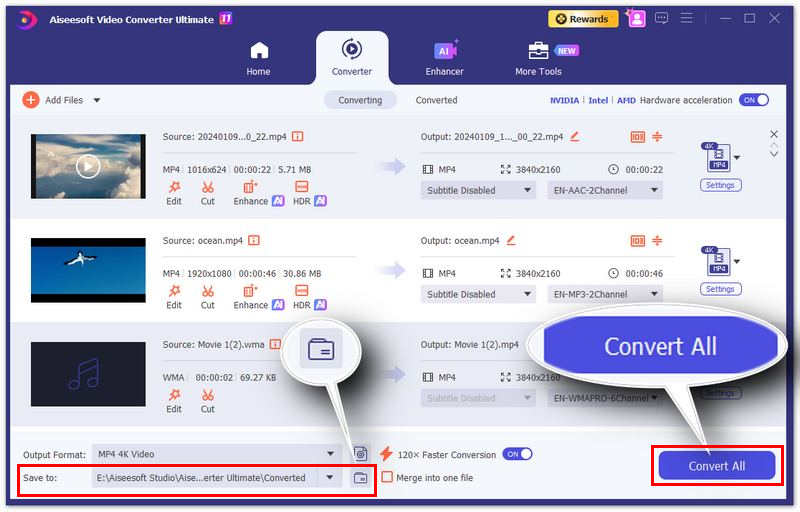Screen dimensions: 800x512
Task: Expand format arrow for ocean.mp4
Action: tap(737, 262)
